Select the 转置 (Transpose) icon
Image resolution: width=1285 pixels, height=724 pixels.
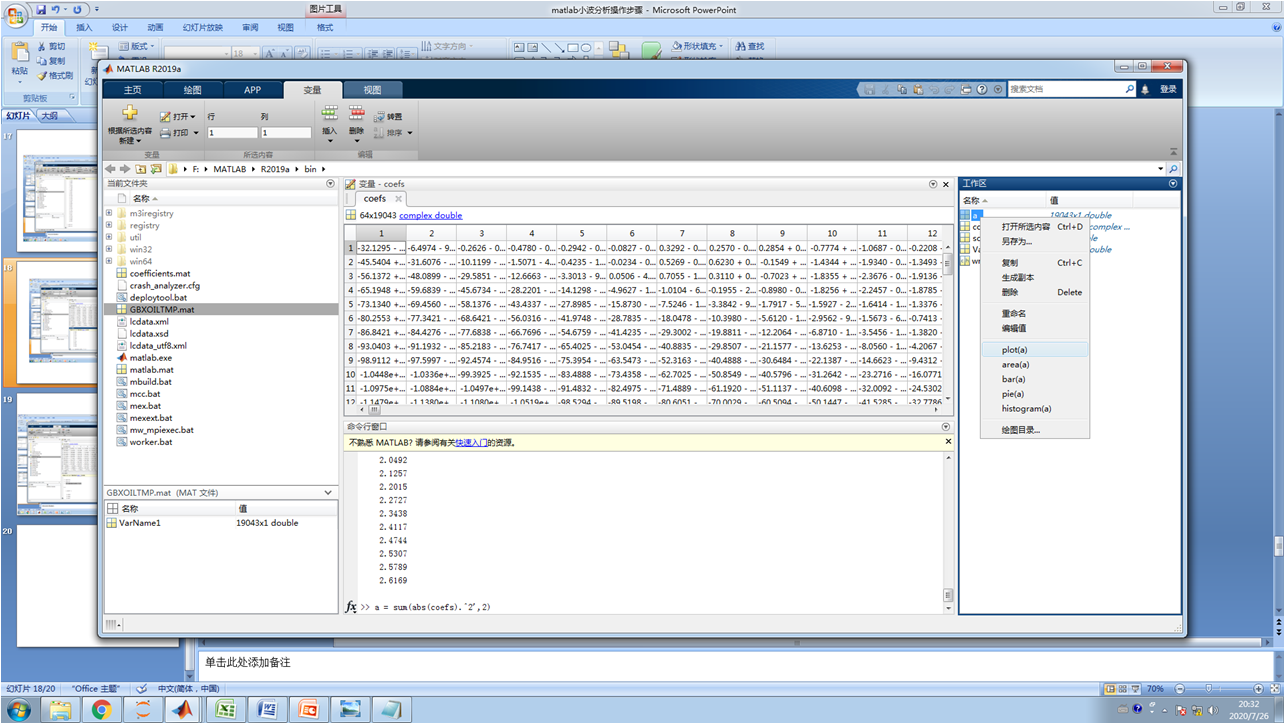(380, 116)
